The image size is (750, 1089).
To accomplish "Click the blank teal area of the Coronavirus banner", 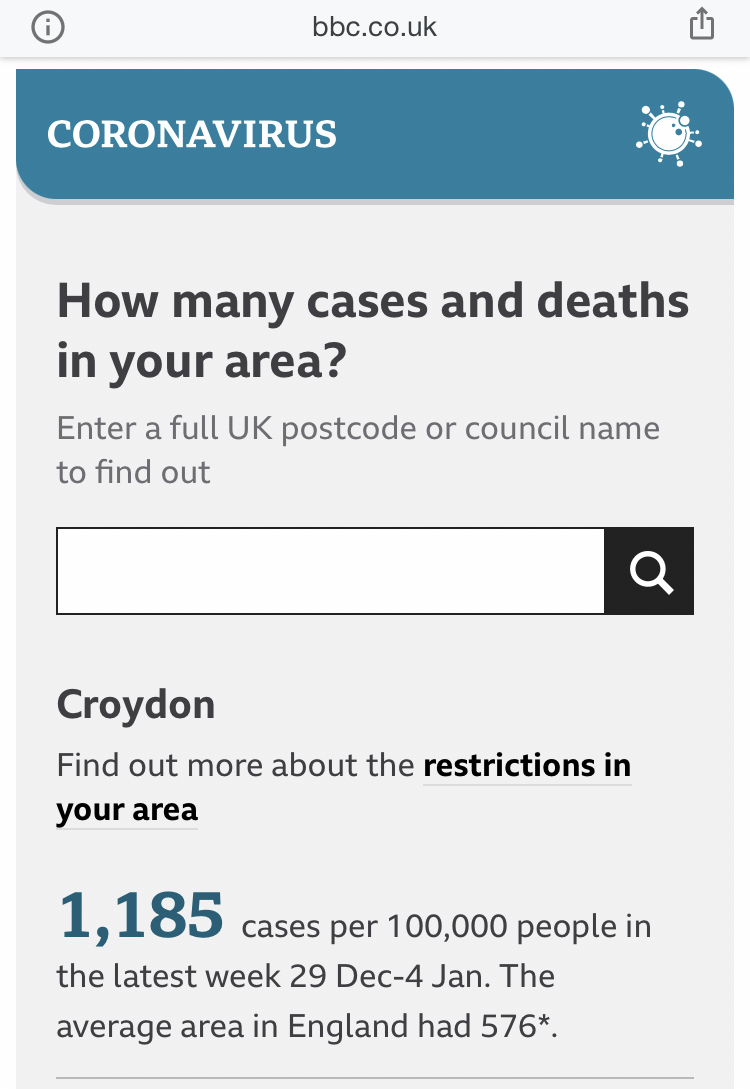I will coord(480,135).
